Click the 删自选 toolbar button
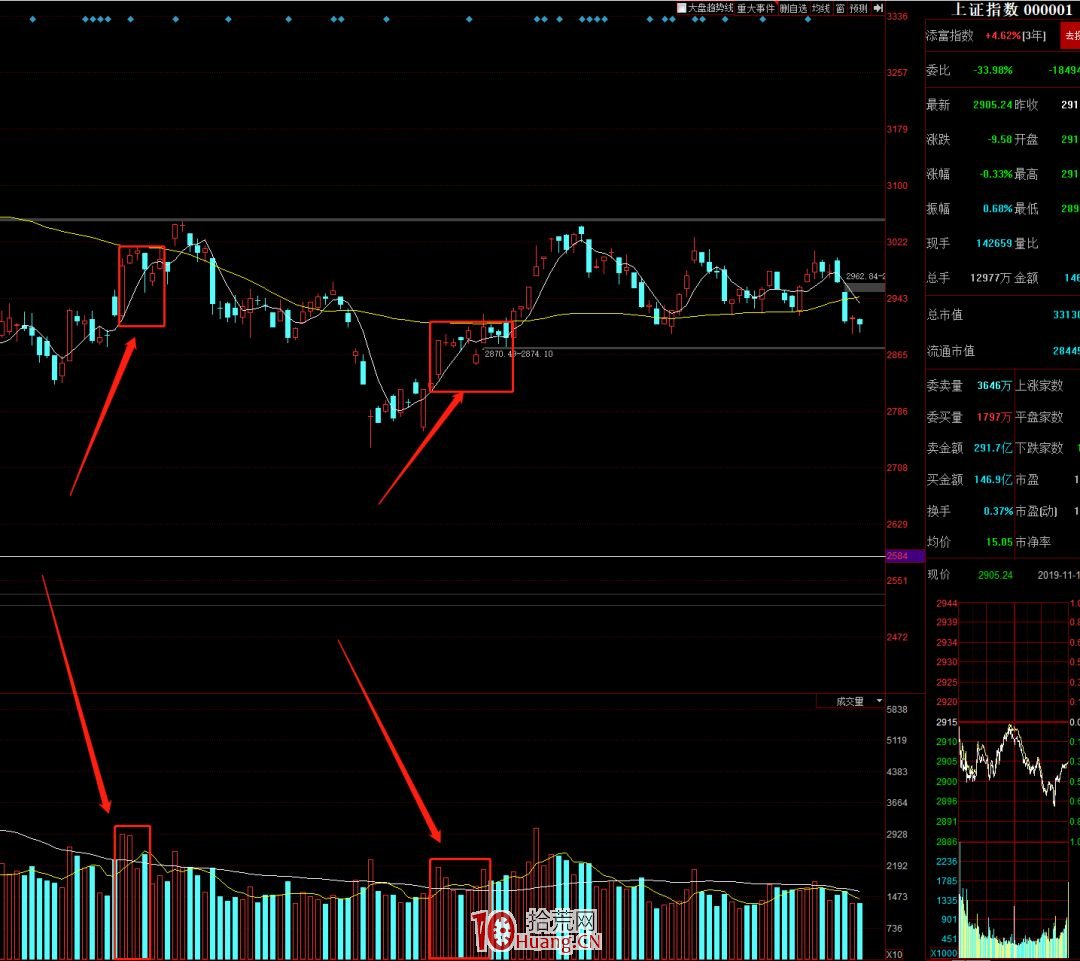 [793, 8]
